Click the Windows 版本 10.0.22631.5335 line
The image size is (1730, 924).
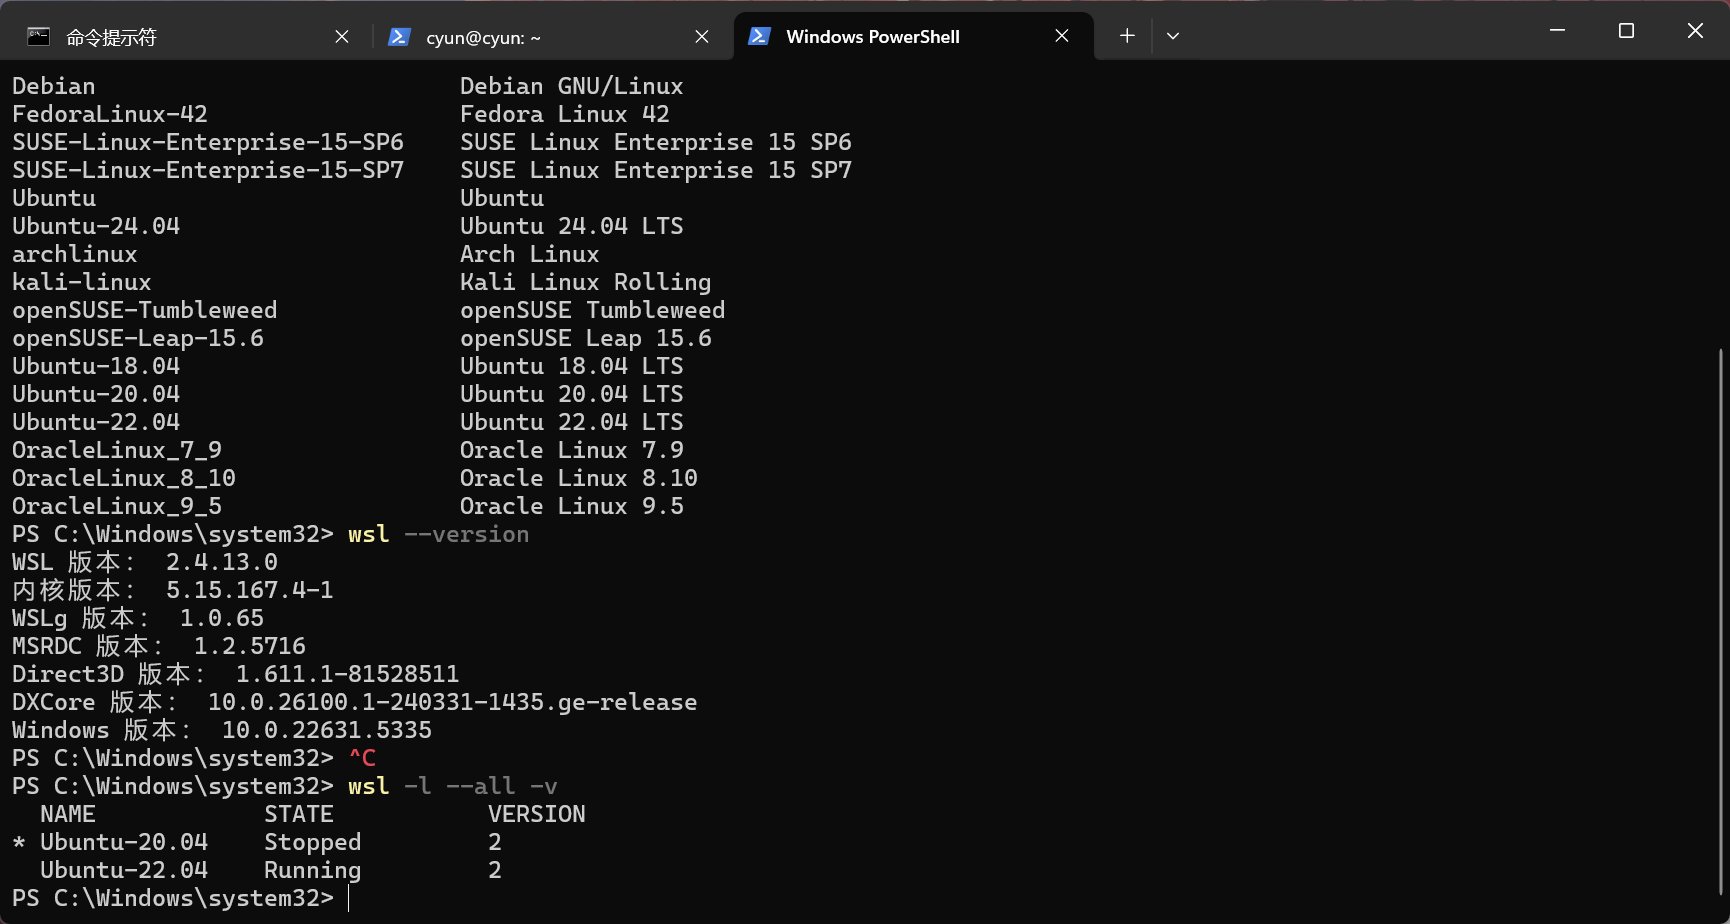pos(222,730)
